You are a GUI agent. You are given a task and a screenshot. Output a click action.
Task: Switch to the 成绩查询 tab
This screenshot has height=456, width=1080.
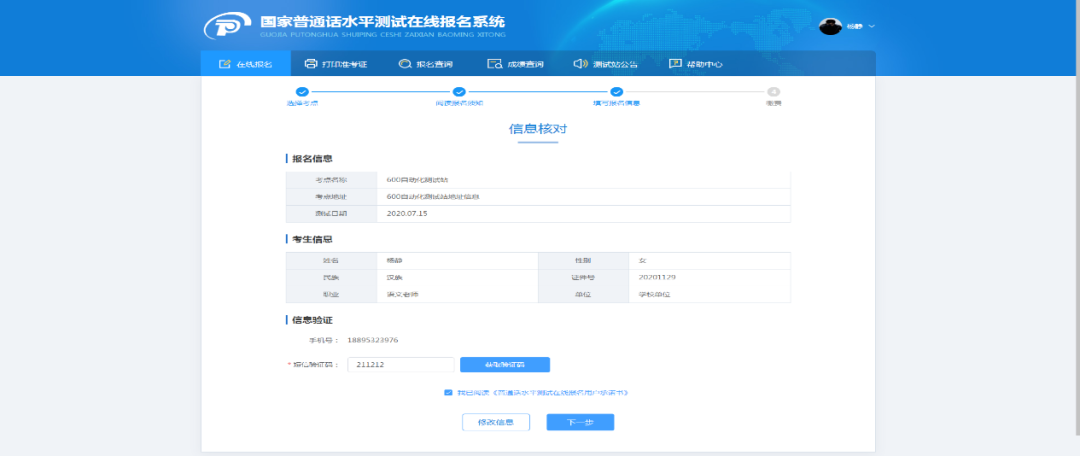(516, 64)
